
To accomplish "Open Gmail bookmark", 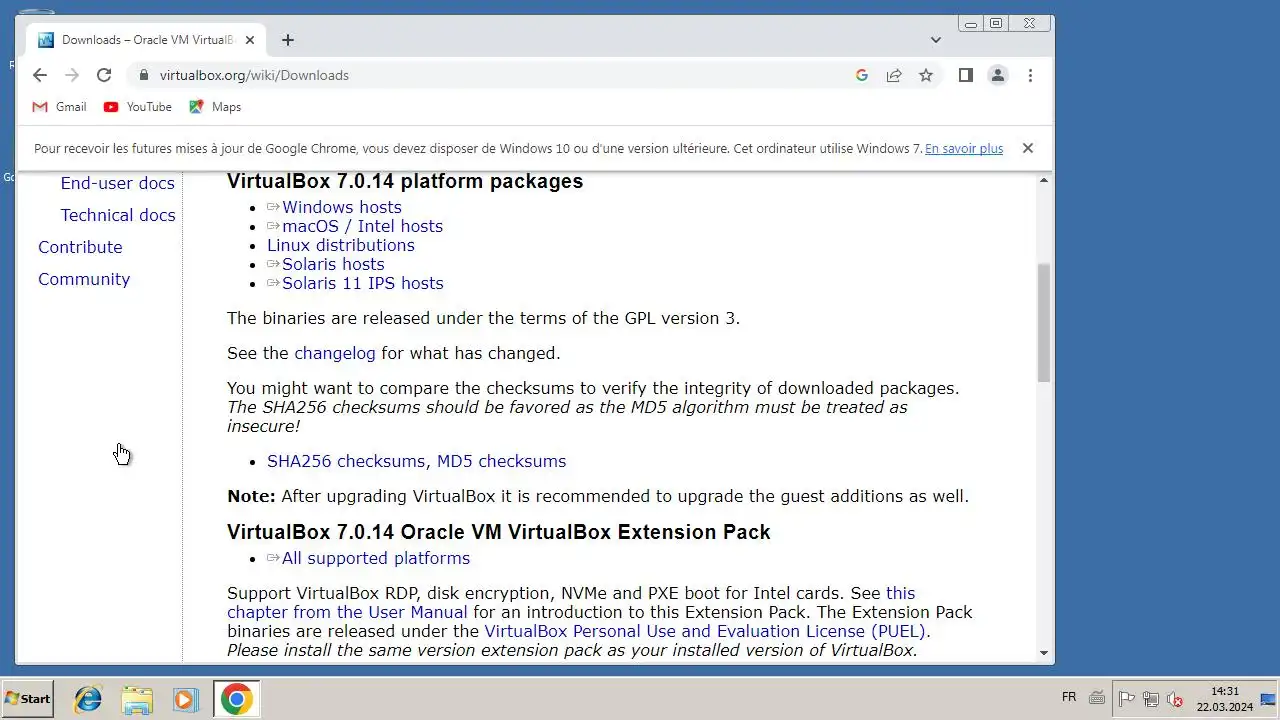I will [59, 107].
